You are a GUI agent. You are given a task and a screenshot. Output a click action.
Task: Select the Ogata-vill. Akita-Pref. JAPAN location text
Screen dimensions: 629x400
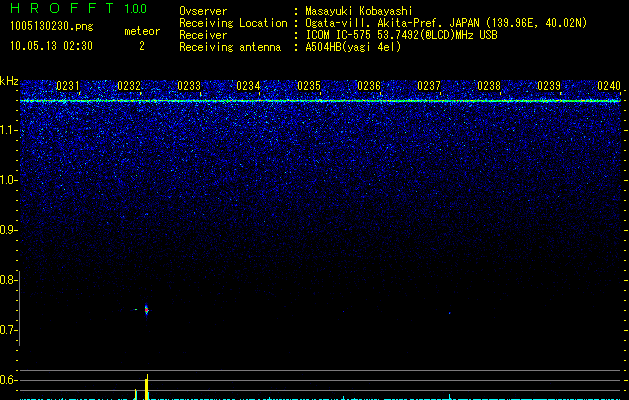click(446, 23)
